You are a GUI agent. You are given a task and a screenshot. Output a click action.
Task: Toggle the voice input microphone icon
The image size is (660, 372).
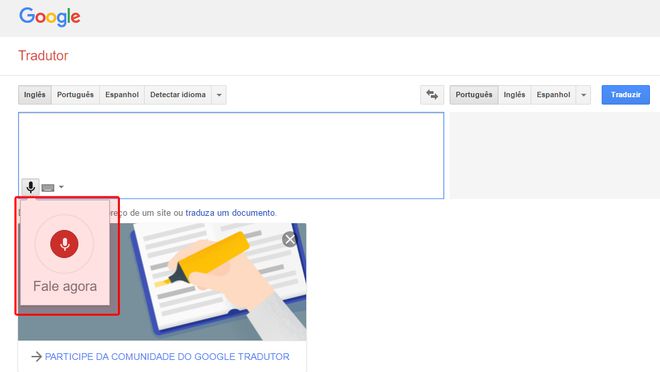(31, 187)
